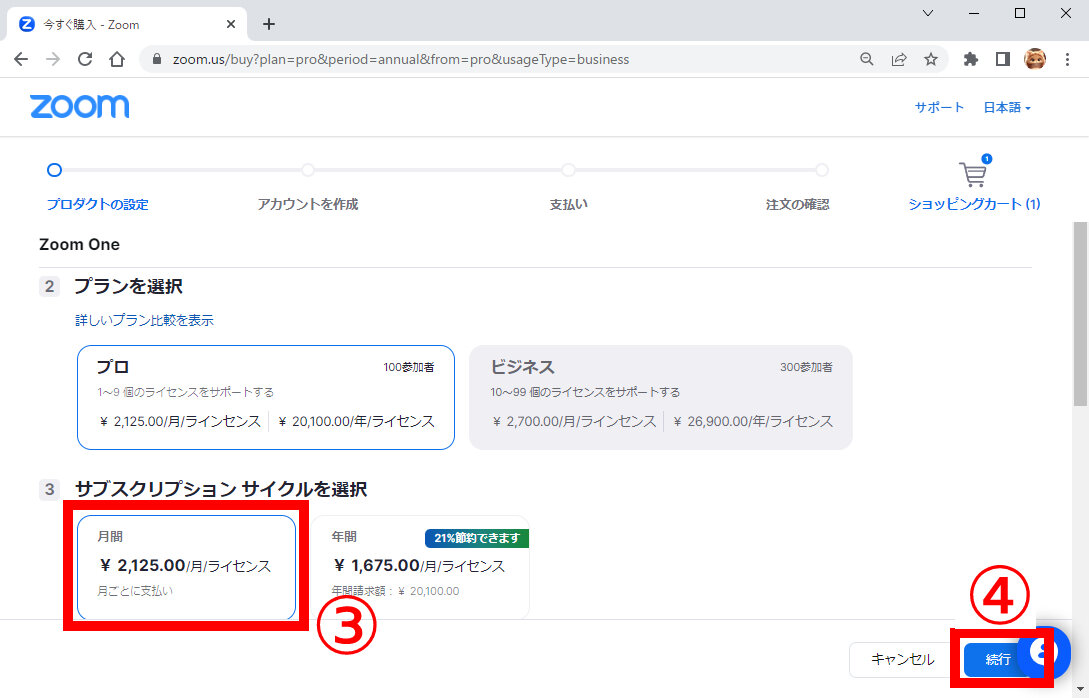1089x698 pixels.
Task: Choose the 月間 billing cycle
Action: pyautogui.click(x=186, y=566)
